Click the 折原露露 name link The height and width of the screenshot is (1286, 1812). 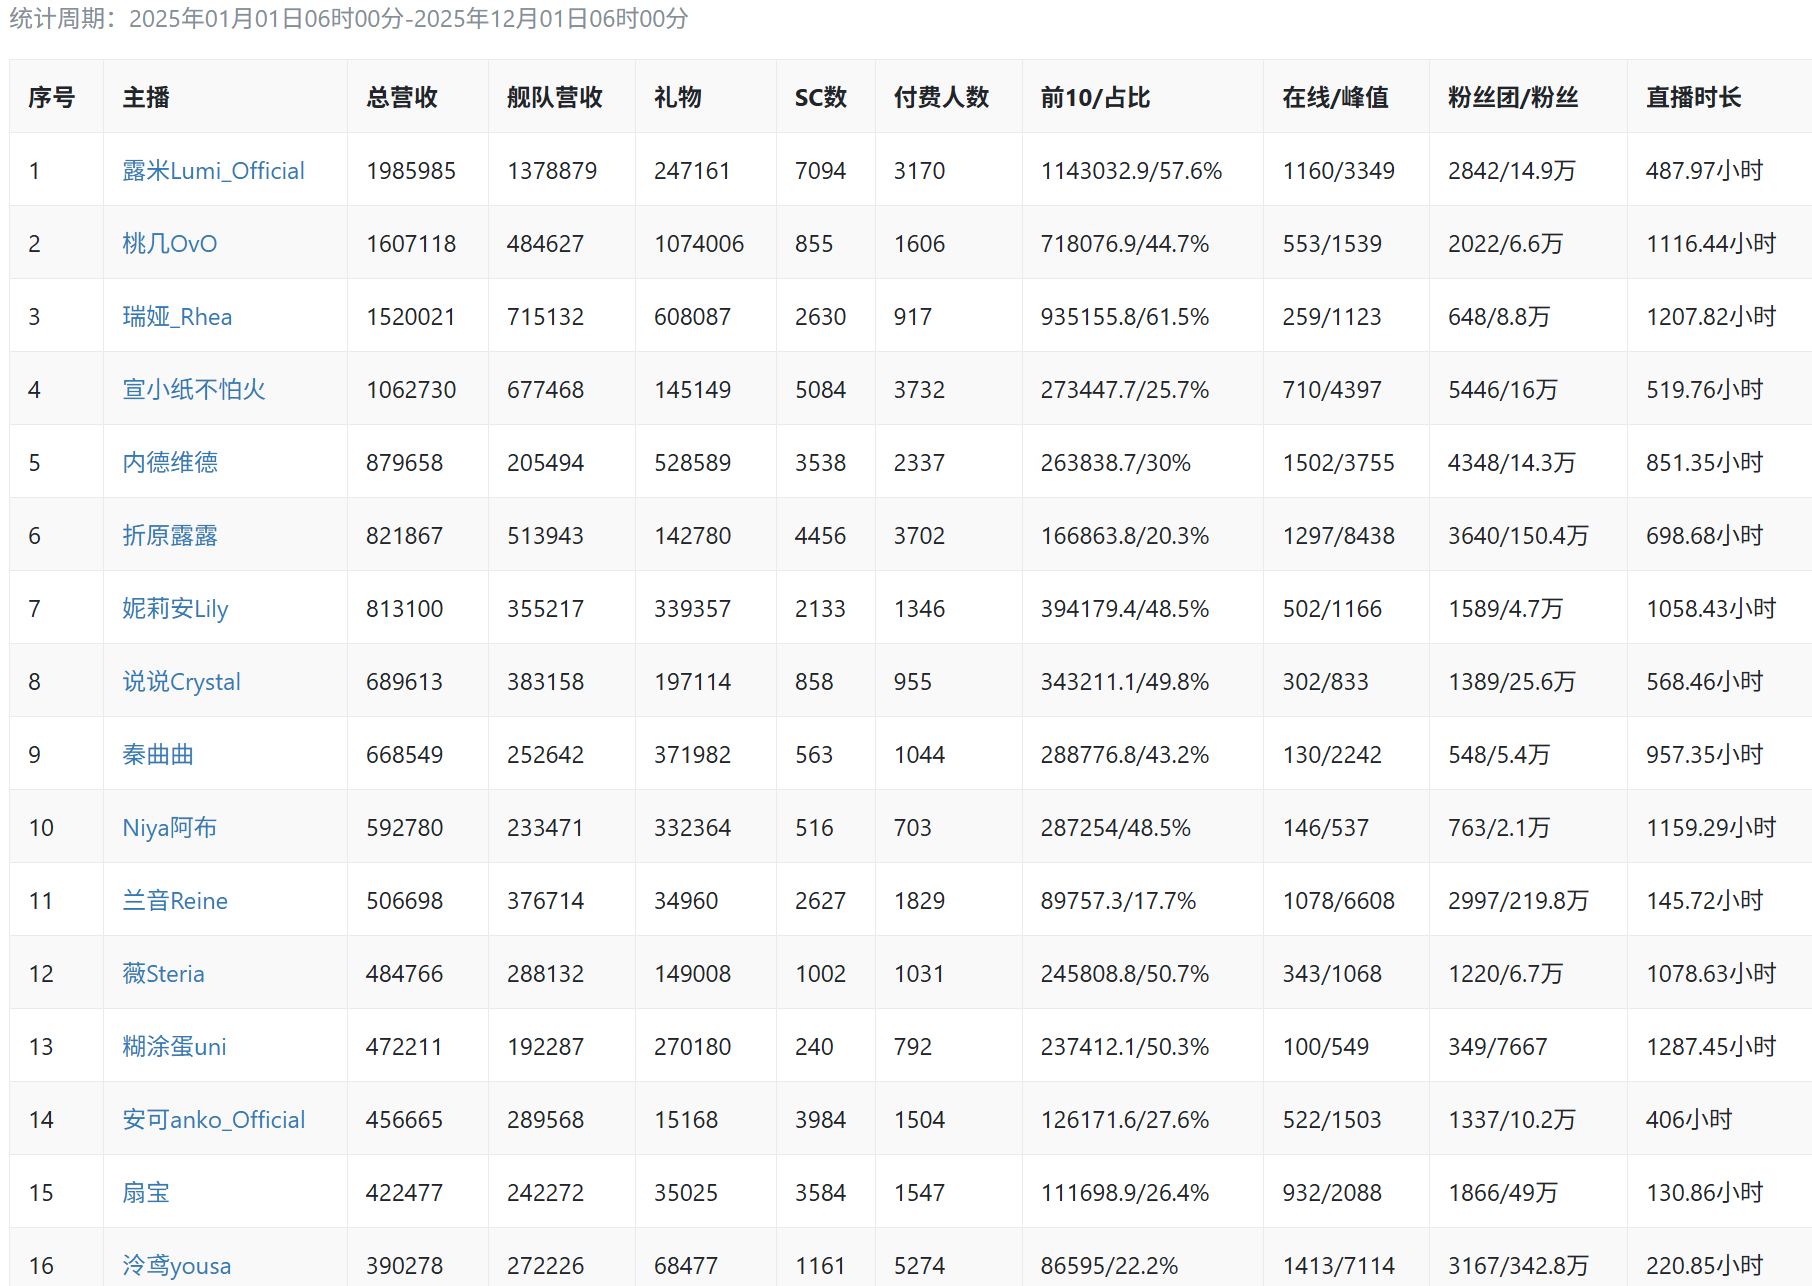(x=170, y=536)
